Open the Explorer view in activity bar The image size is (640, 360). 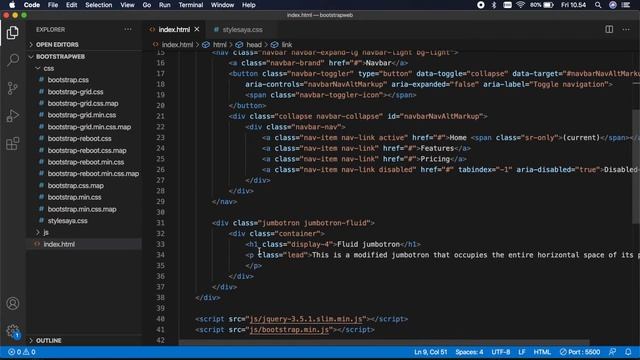[13, 33]
